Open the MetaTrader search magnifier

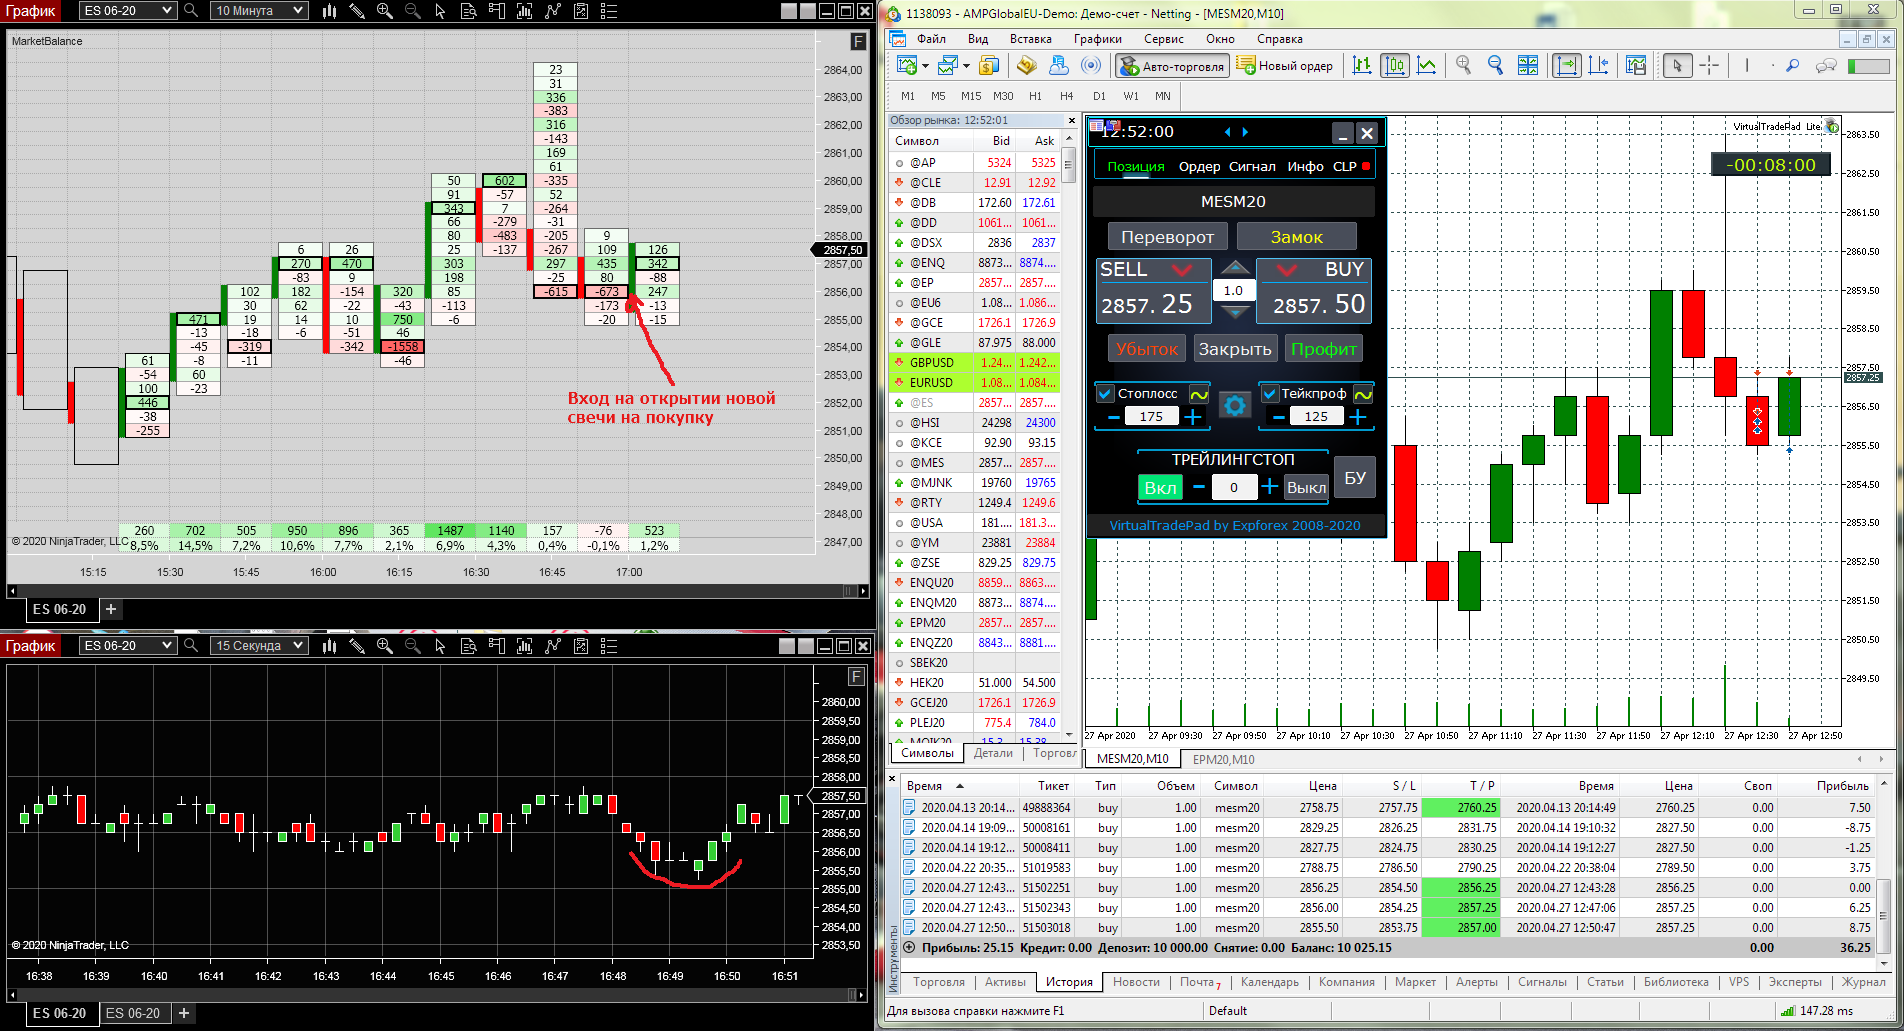tap(1793, 66)
